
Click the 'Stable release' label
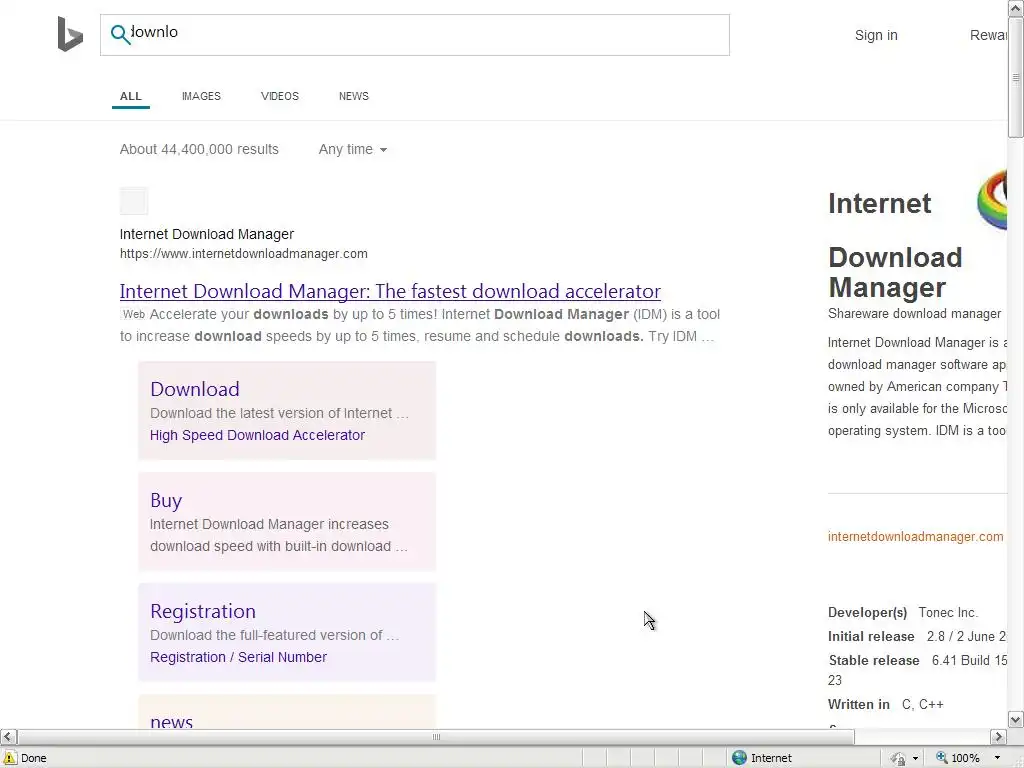coord(874,660)
